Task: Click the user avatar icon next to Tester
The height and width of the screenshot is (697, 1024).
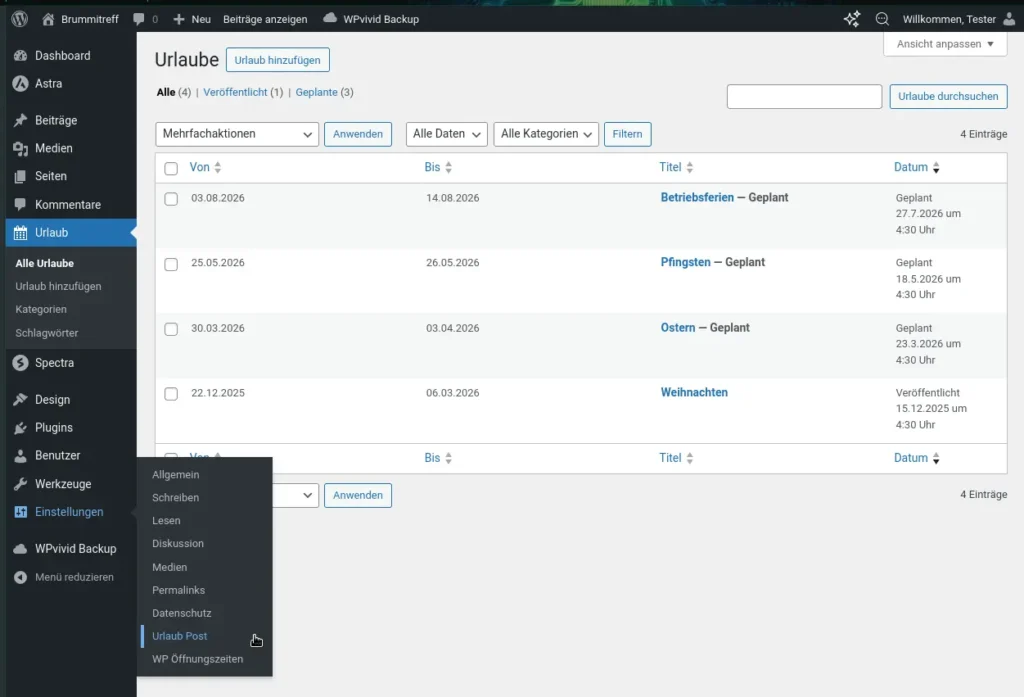Action: 1010,19
